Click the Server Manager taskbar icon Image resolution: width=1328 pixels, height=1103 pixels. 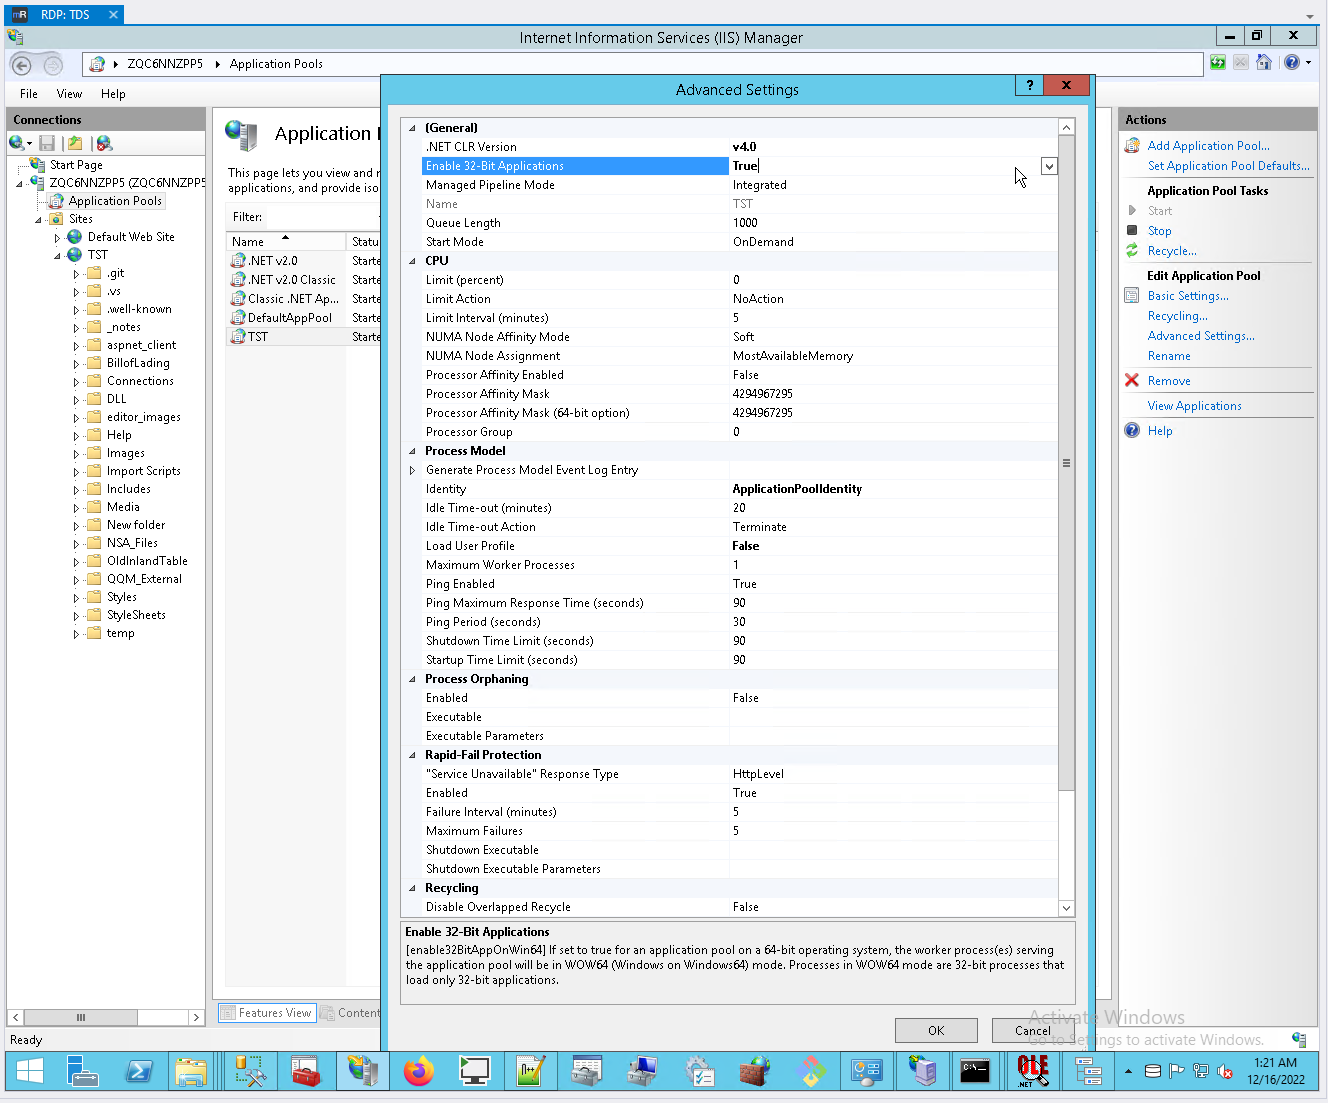[83, 1072]
